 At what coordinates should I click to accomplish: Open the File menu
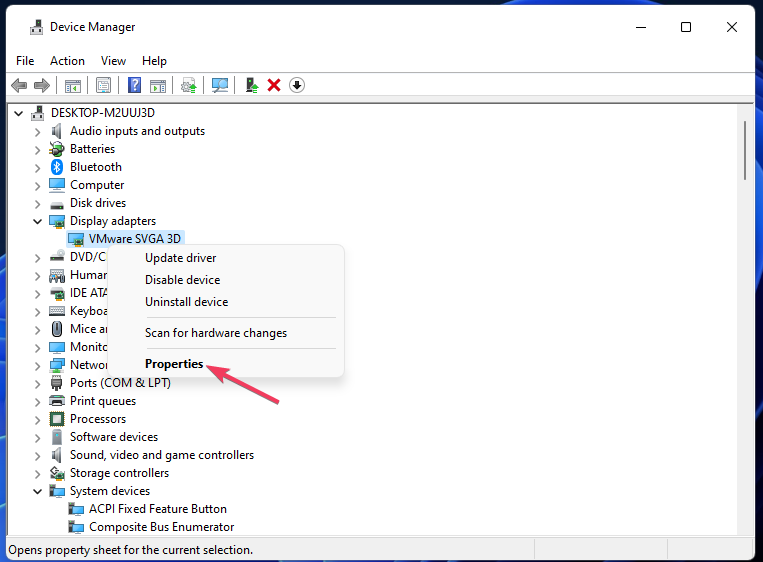tap(25, 61)
